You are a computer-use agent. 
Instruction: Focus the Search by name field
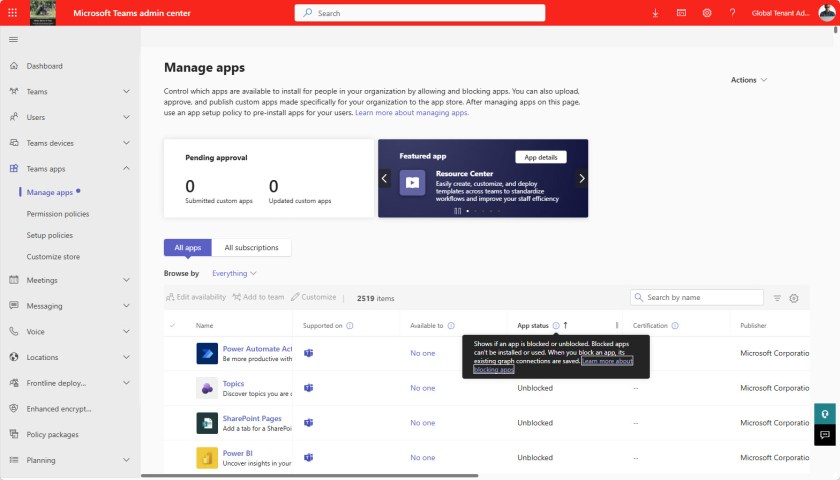point(697,297)
